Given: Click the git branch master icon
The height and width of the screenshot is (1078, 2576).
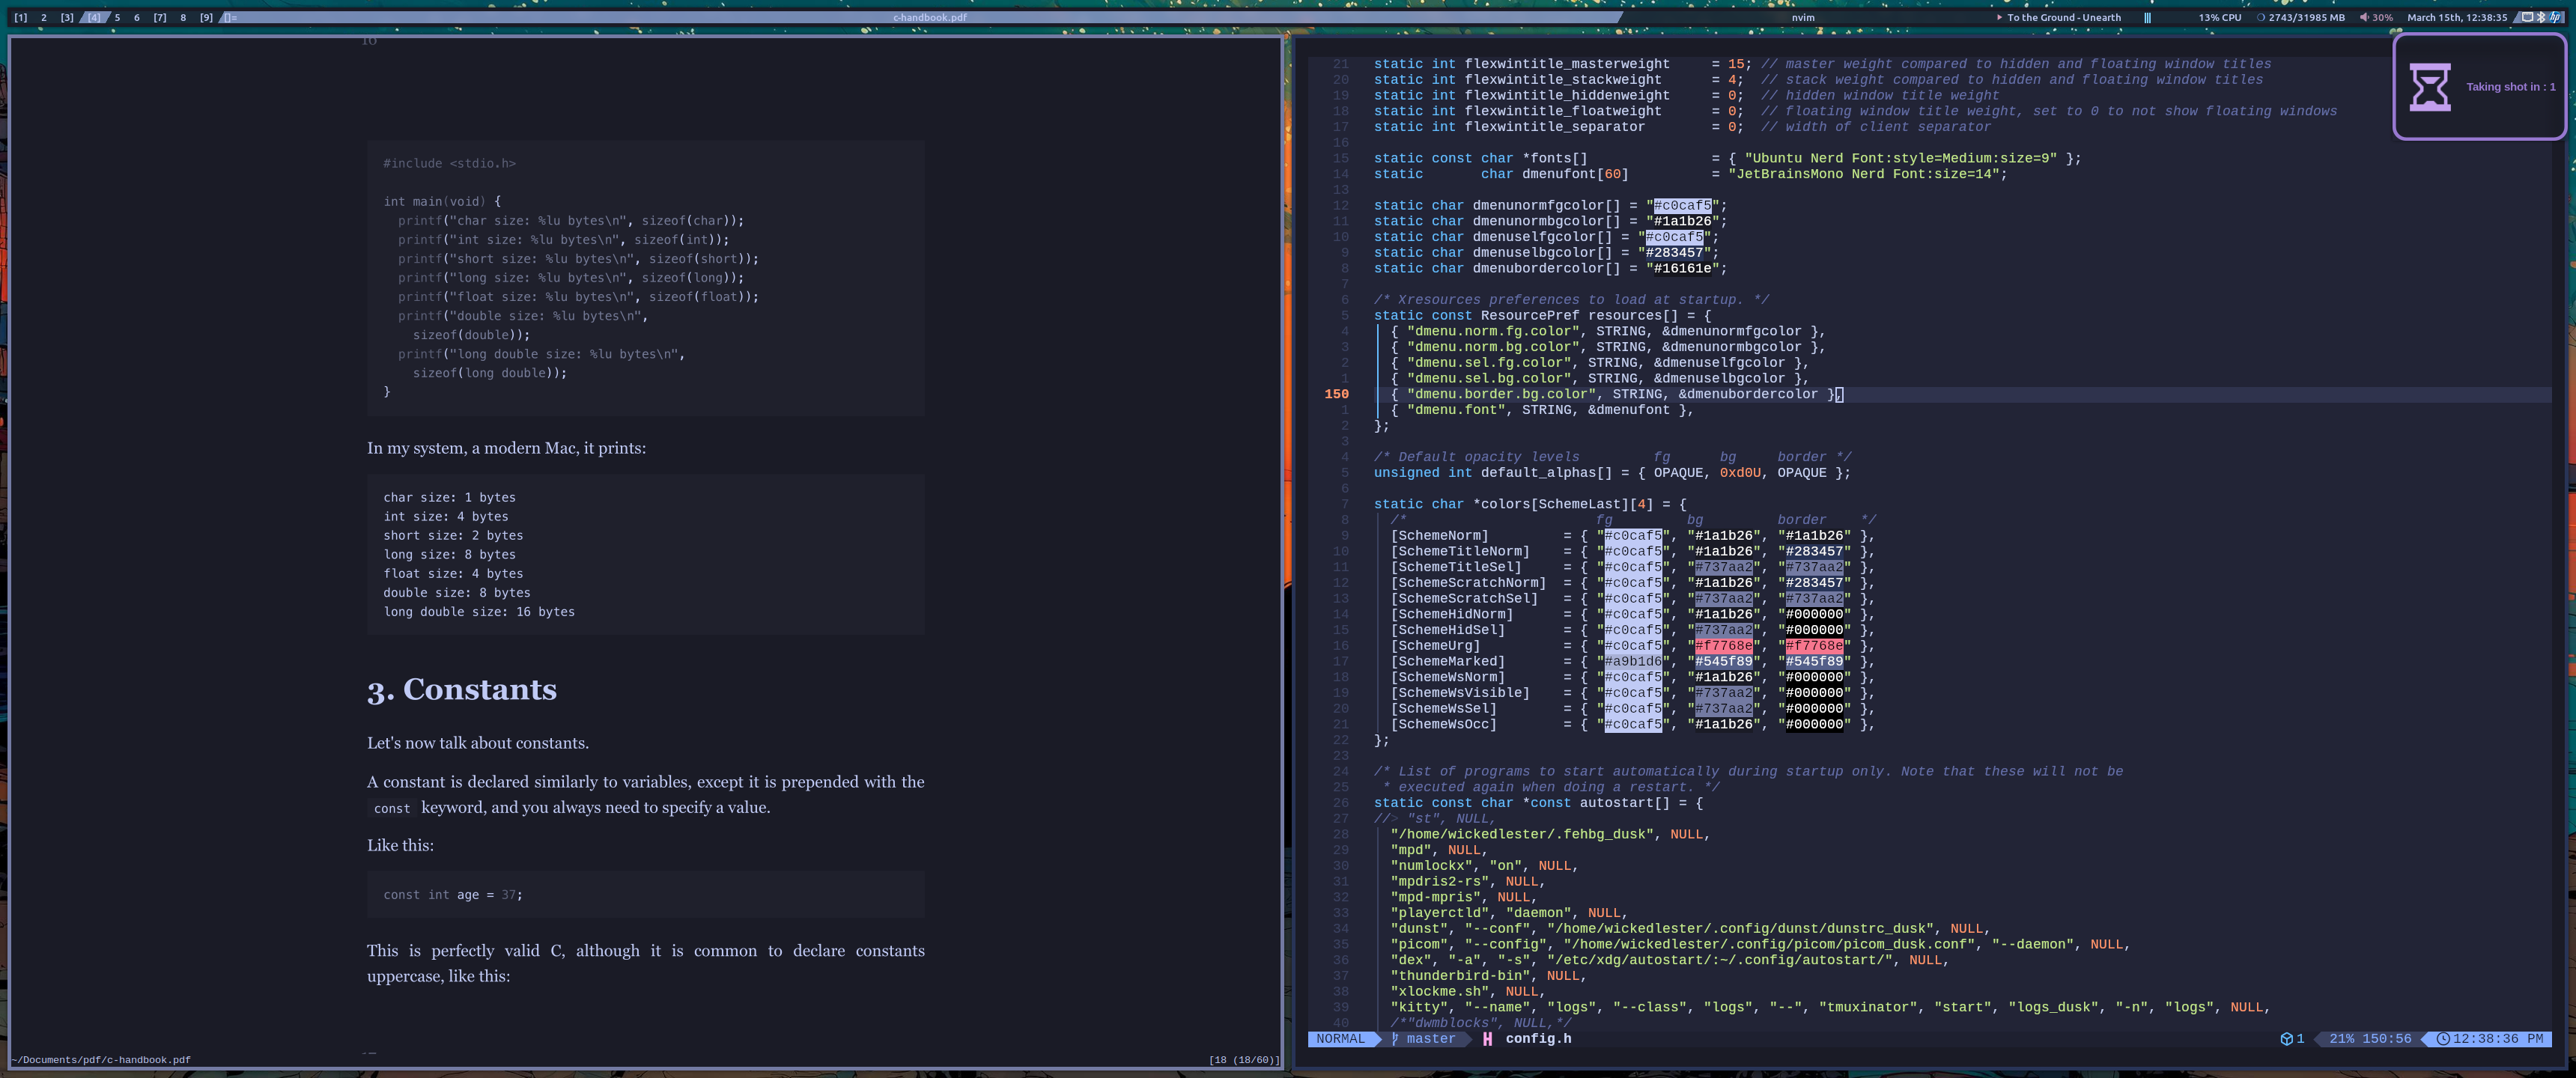Looking at the screenshot, I should (x=1396, y=1039).
